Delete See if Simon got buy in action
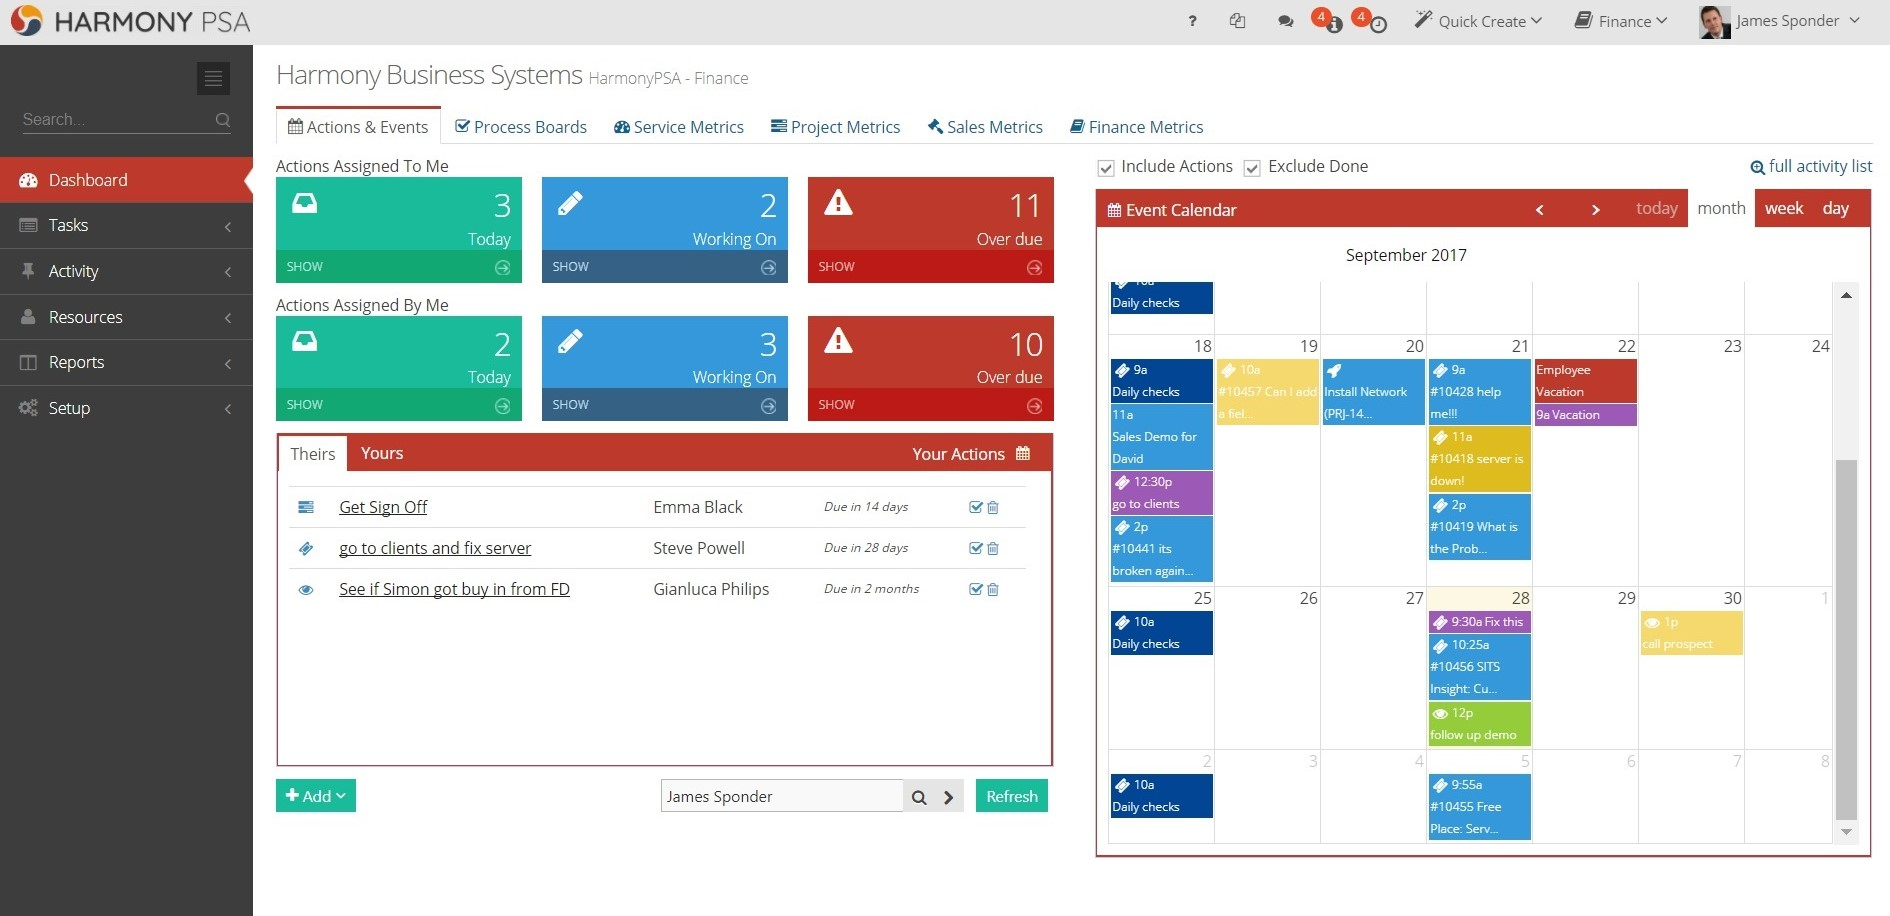1890x916 pixels. [x=993, y=590]
